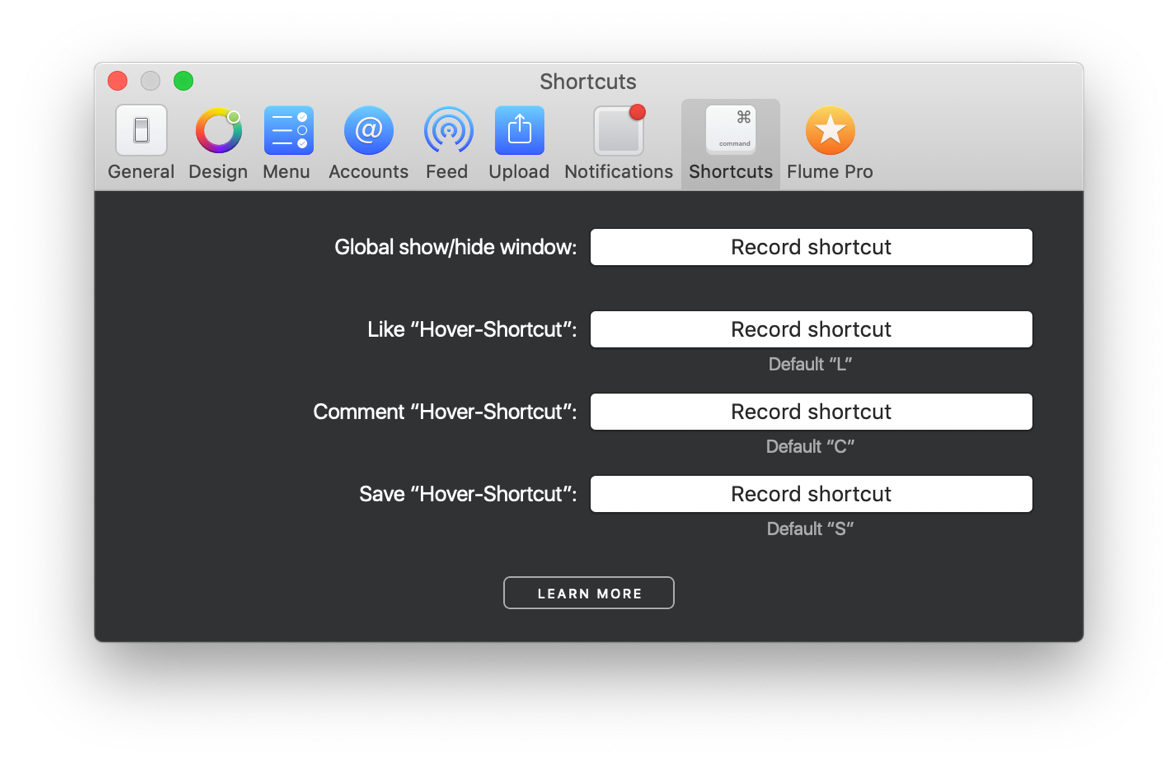Open the General preferences switch icon
The height and width of the screenshot is (764, 1176).
coord(141,130)
